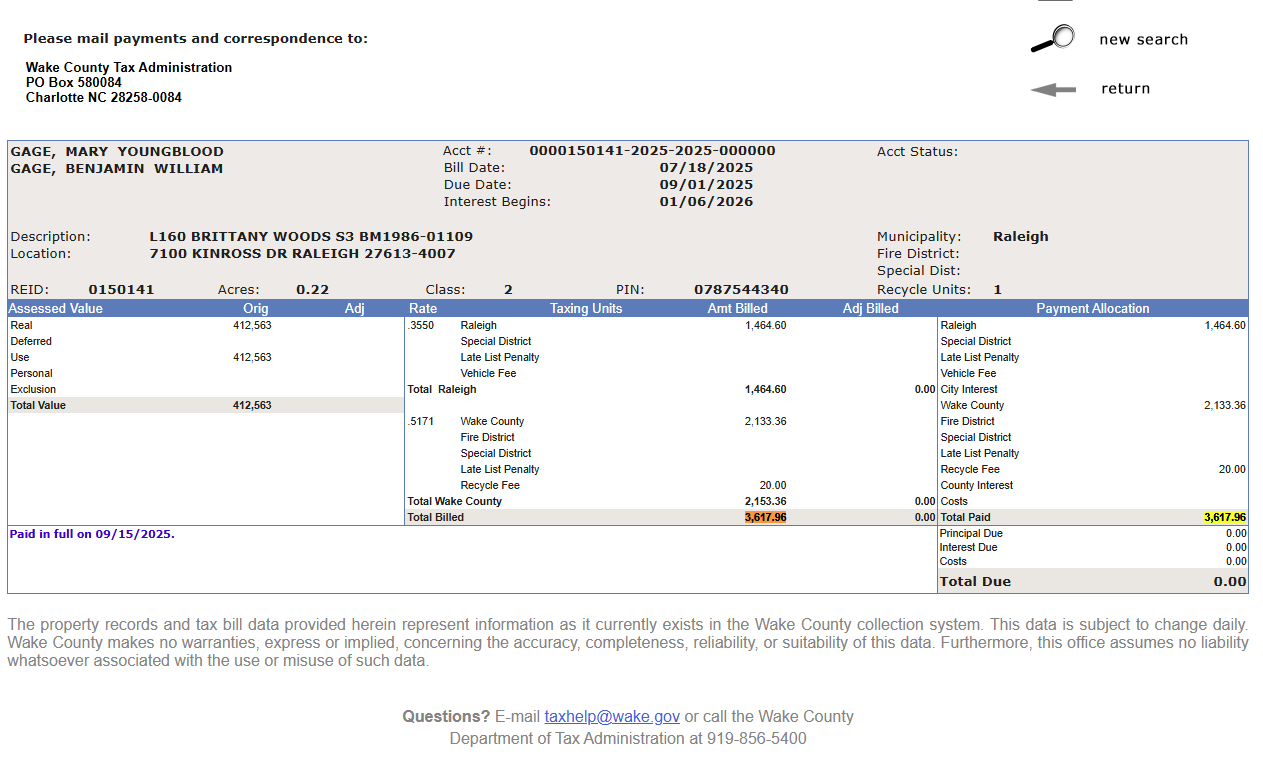
Task: Select the Taxing Units column header
Action: pyautogui.click(x=586, y=309)
